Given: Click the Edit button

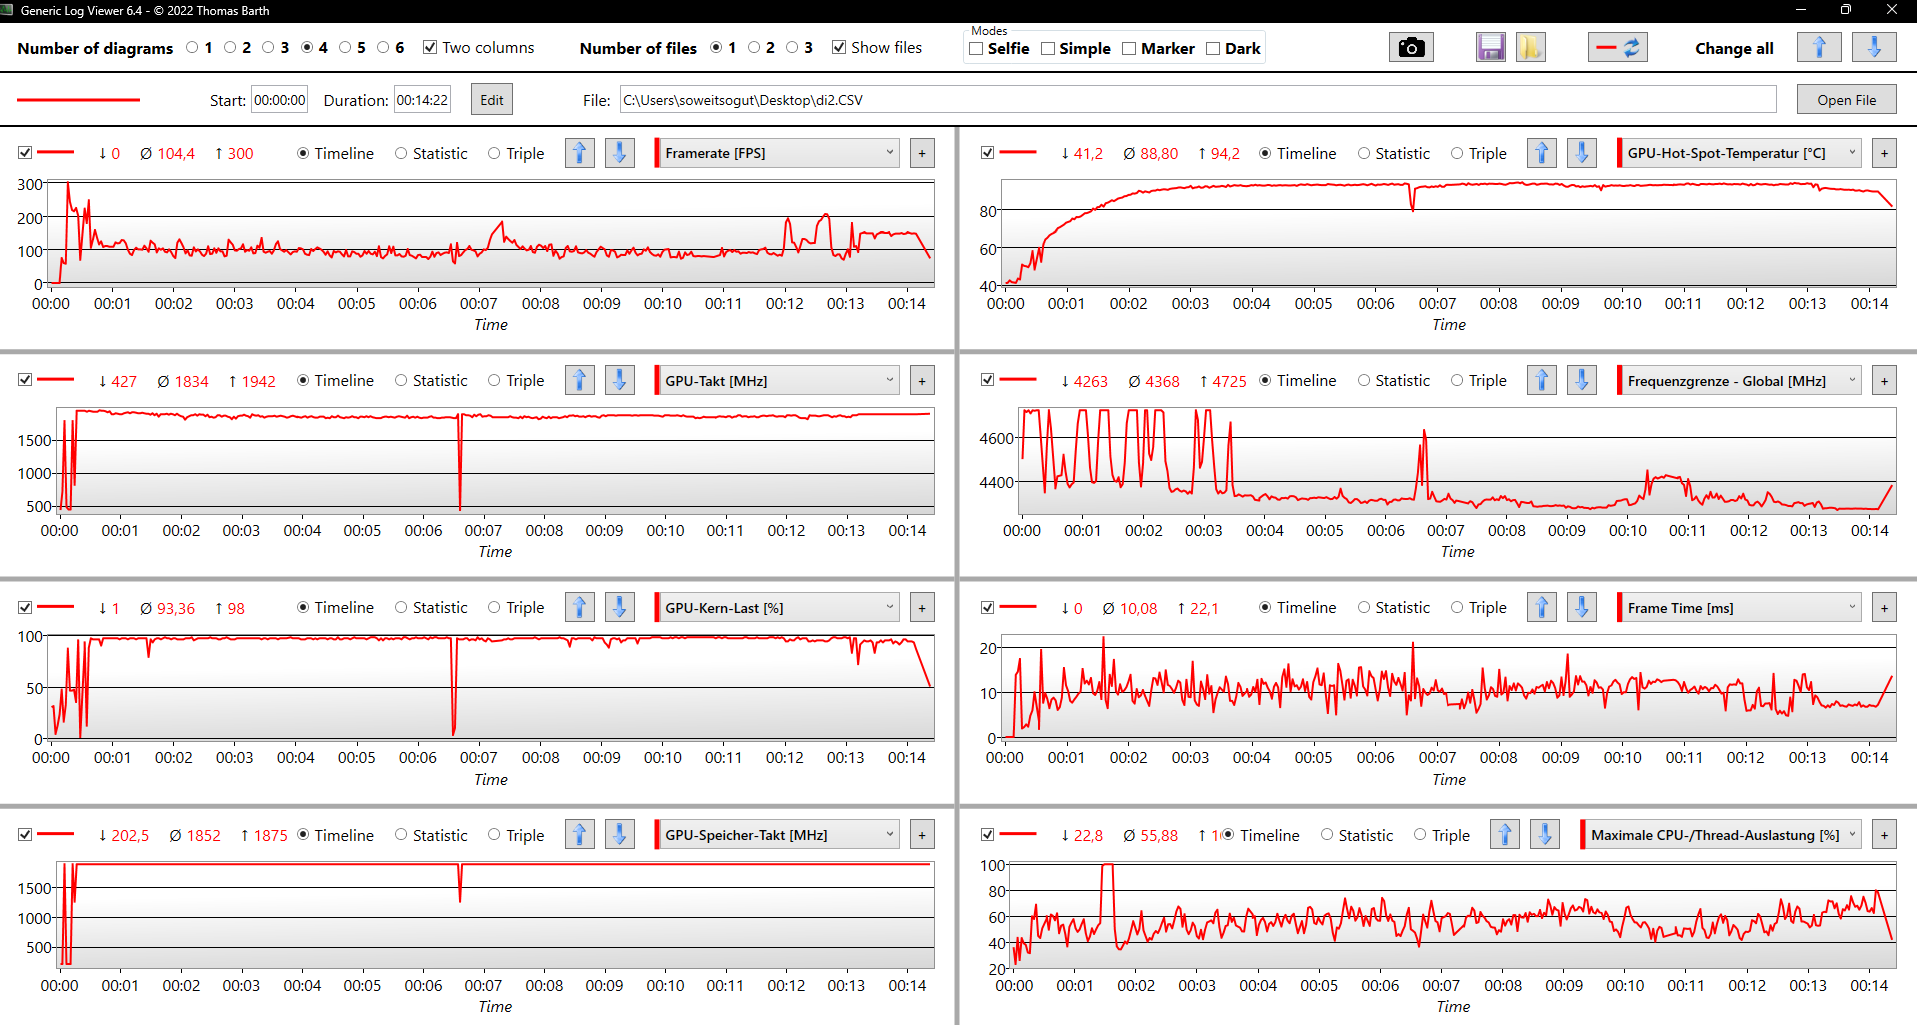Looking at the screenshot, I should (x=492, y=99).
